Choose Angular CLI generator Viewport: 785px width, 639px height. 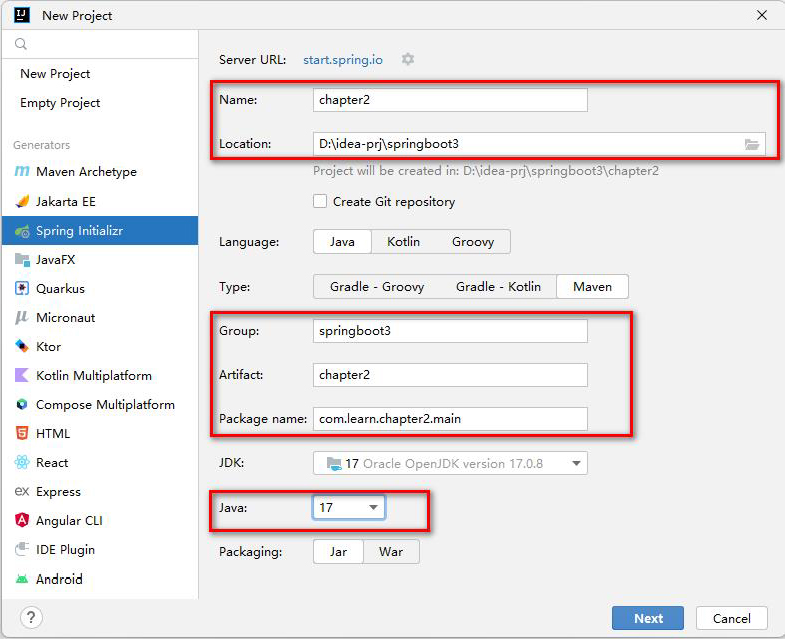pyautogui.click(x=100, y=520)
